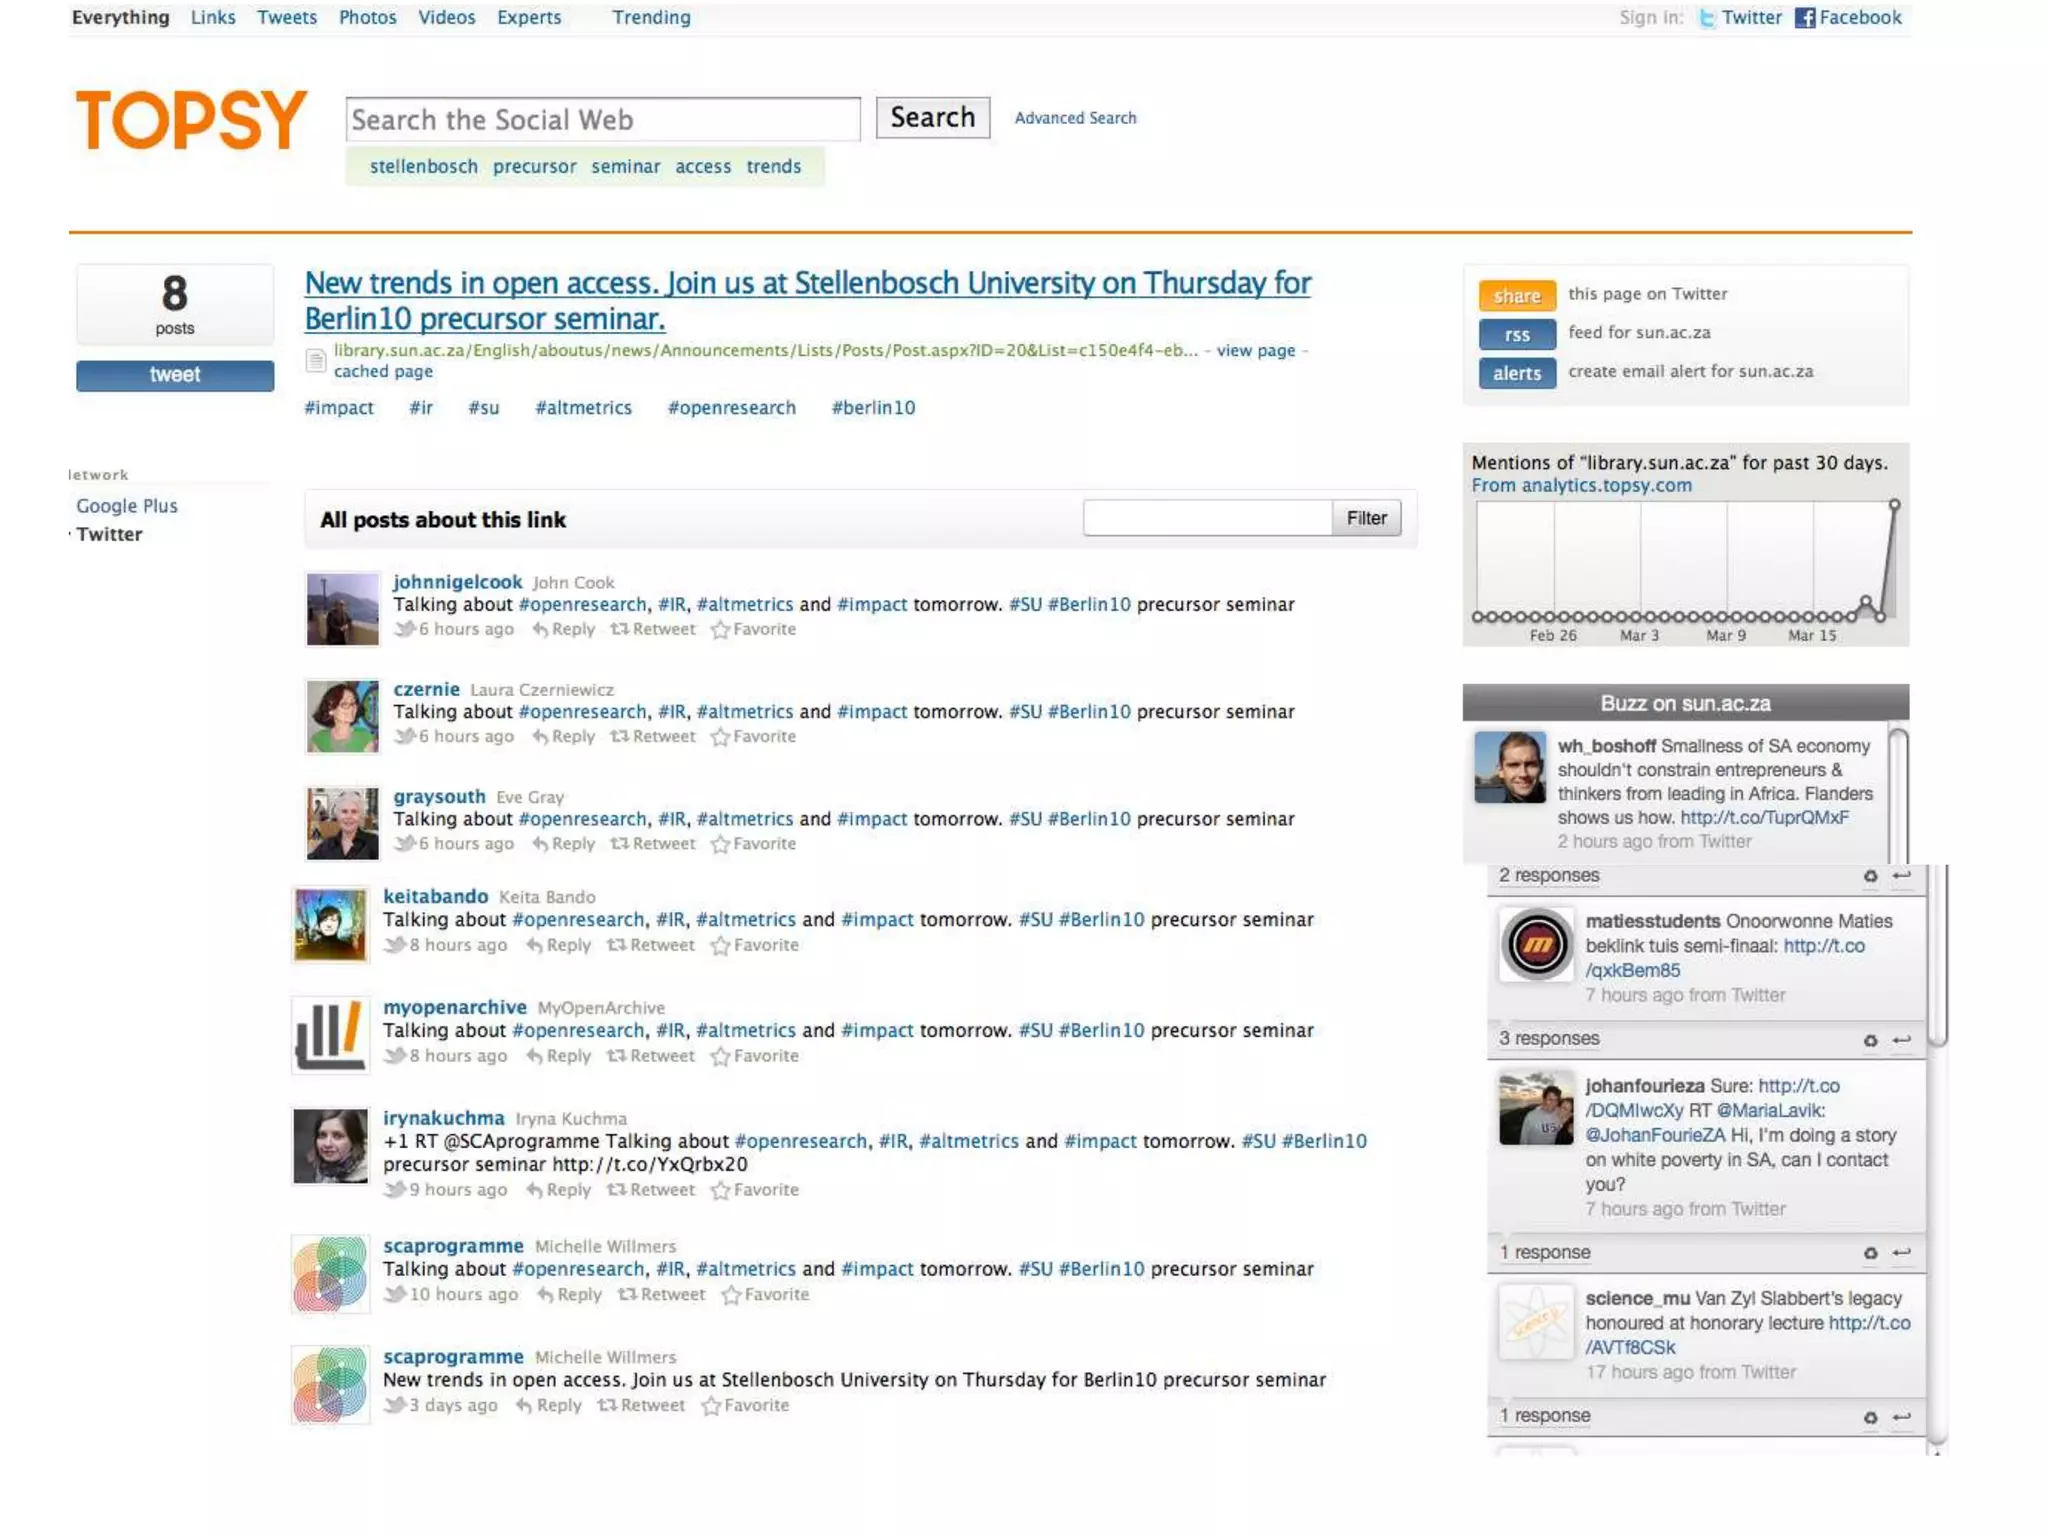The image size is (2048, 1536).
Task: Click Facebook icon in sign-in area
Action: pyautogui.click(x=1804, y=18)
